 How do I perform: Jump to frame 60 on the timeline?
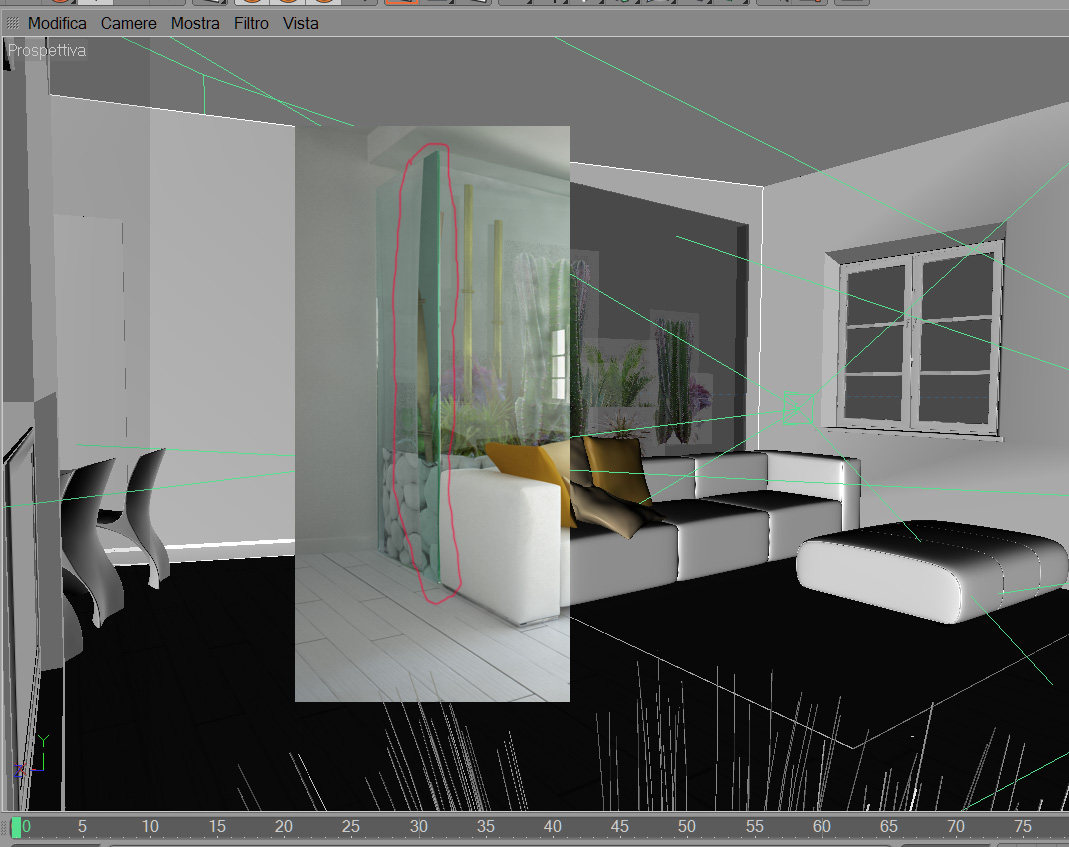(822, 827)
